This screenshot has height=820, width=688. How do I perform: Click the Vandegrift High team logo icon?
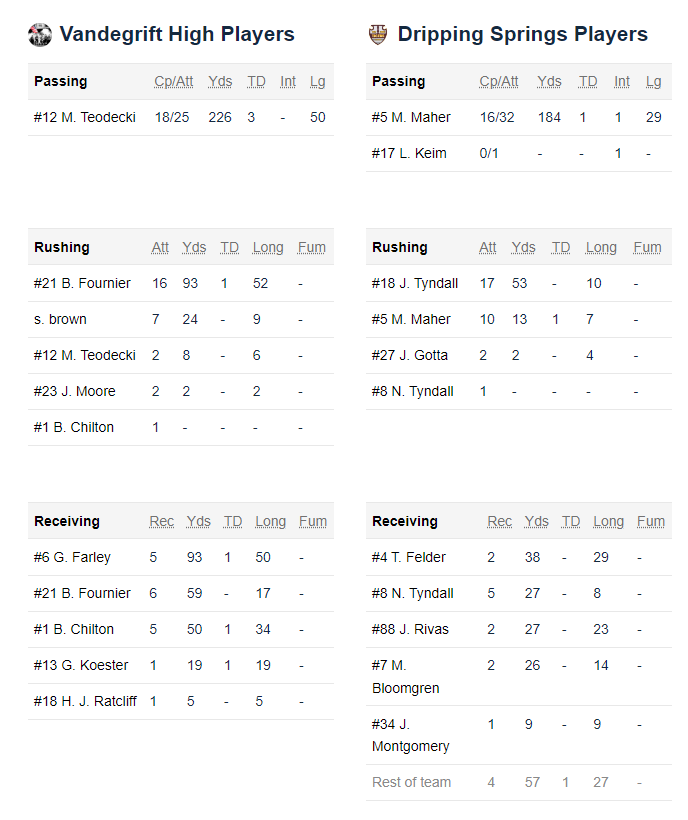pyautogui.click(x=40, y=35)
